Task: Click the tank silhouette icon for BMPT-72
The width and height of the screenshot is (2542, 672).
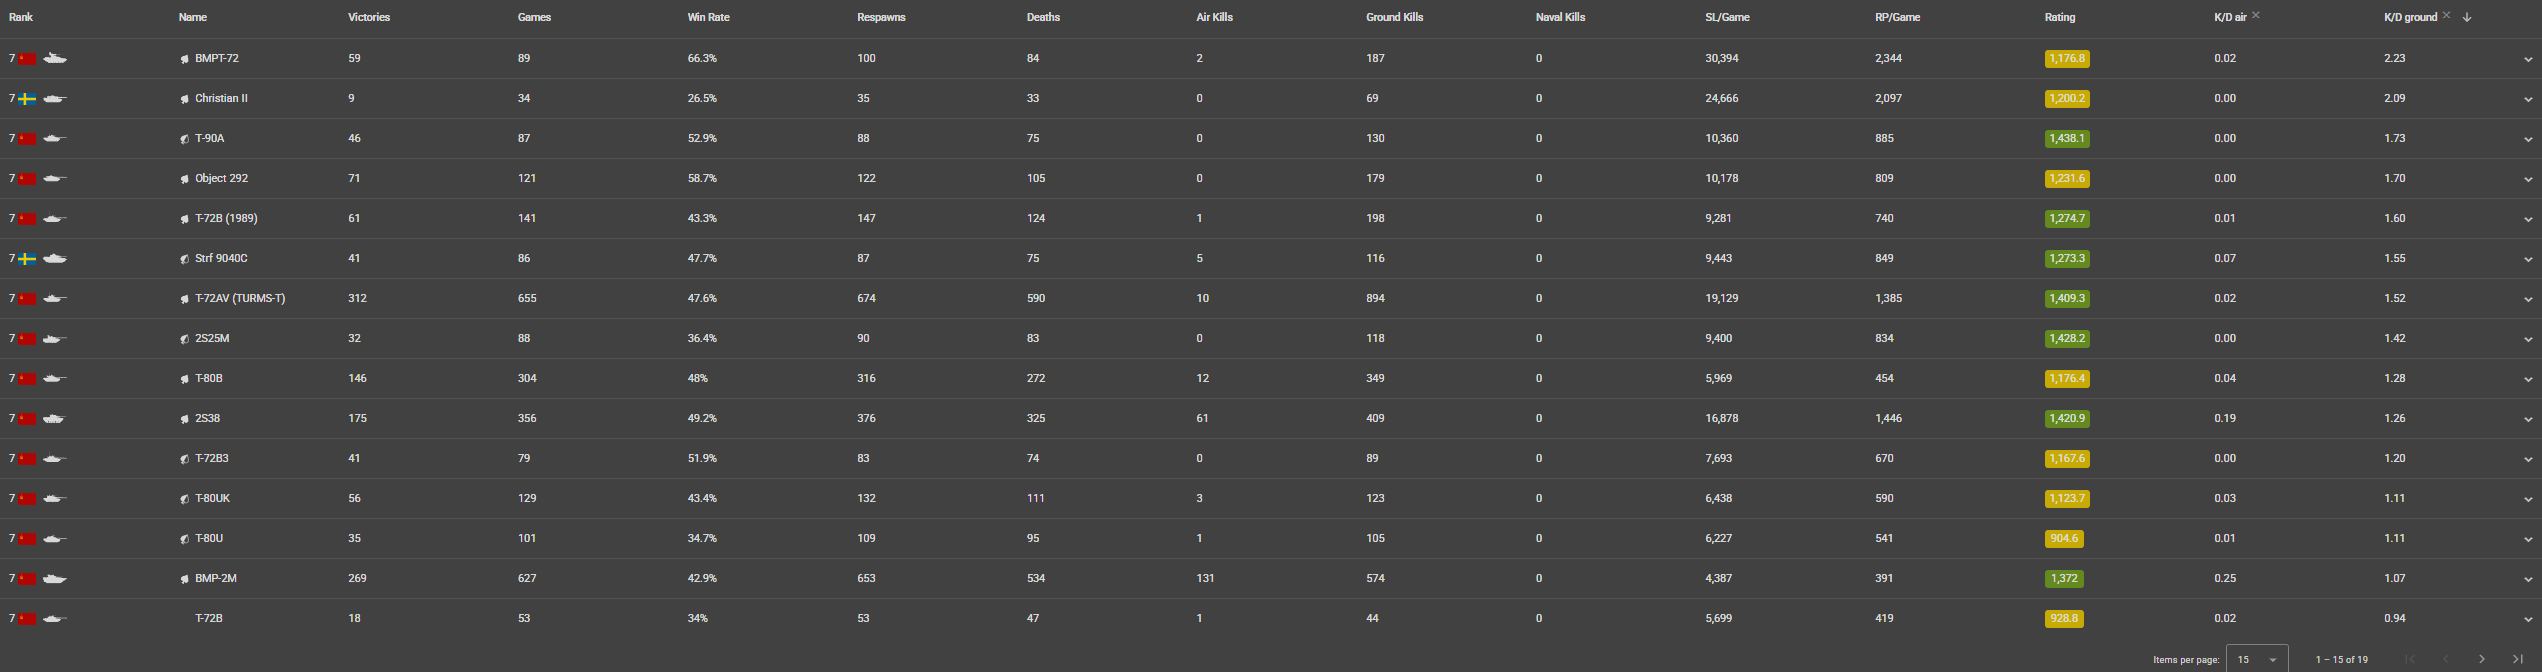Action: (55, 58)
